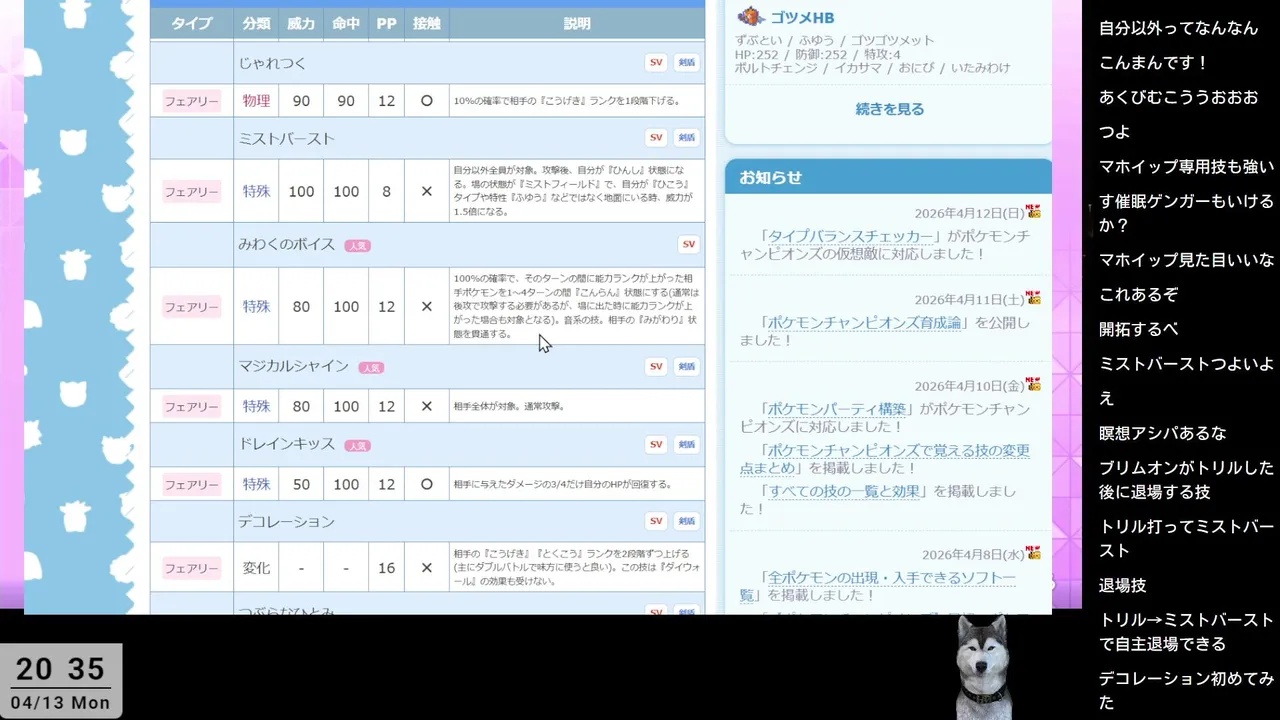This screenshot has width=1280, height=720.
Task: Click the chat comment デコレーション初めてみた
Action: pyautogui.click(x=1186, y=690)
